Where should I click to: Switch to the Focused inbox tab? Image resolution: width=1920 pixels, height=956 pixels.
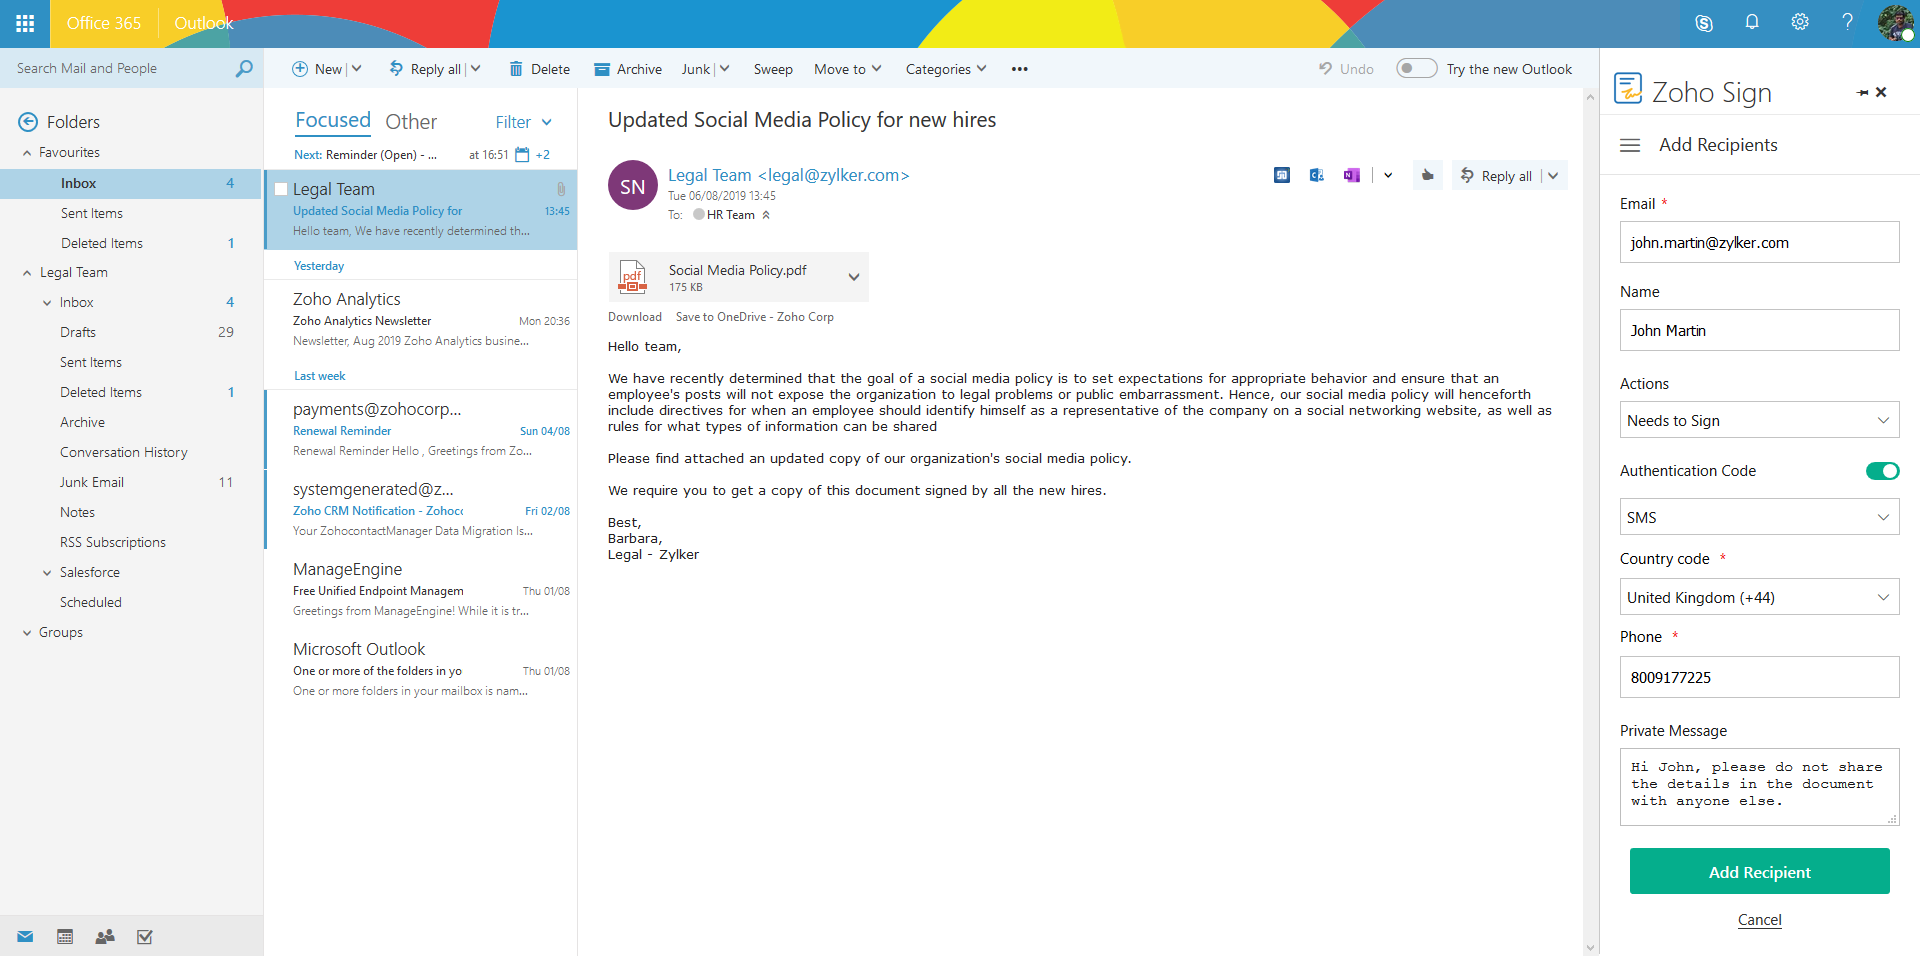coord(333,121)
